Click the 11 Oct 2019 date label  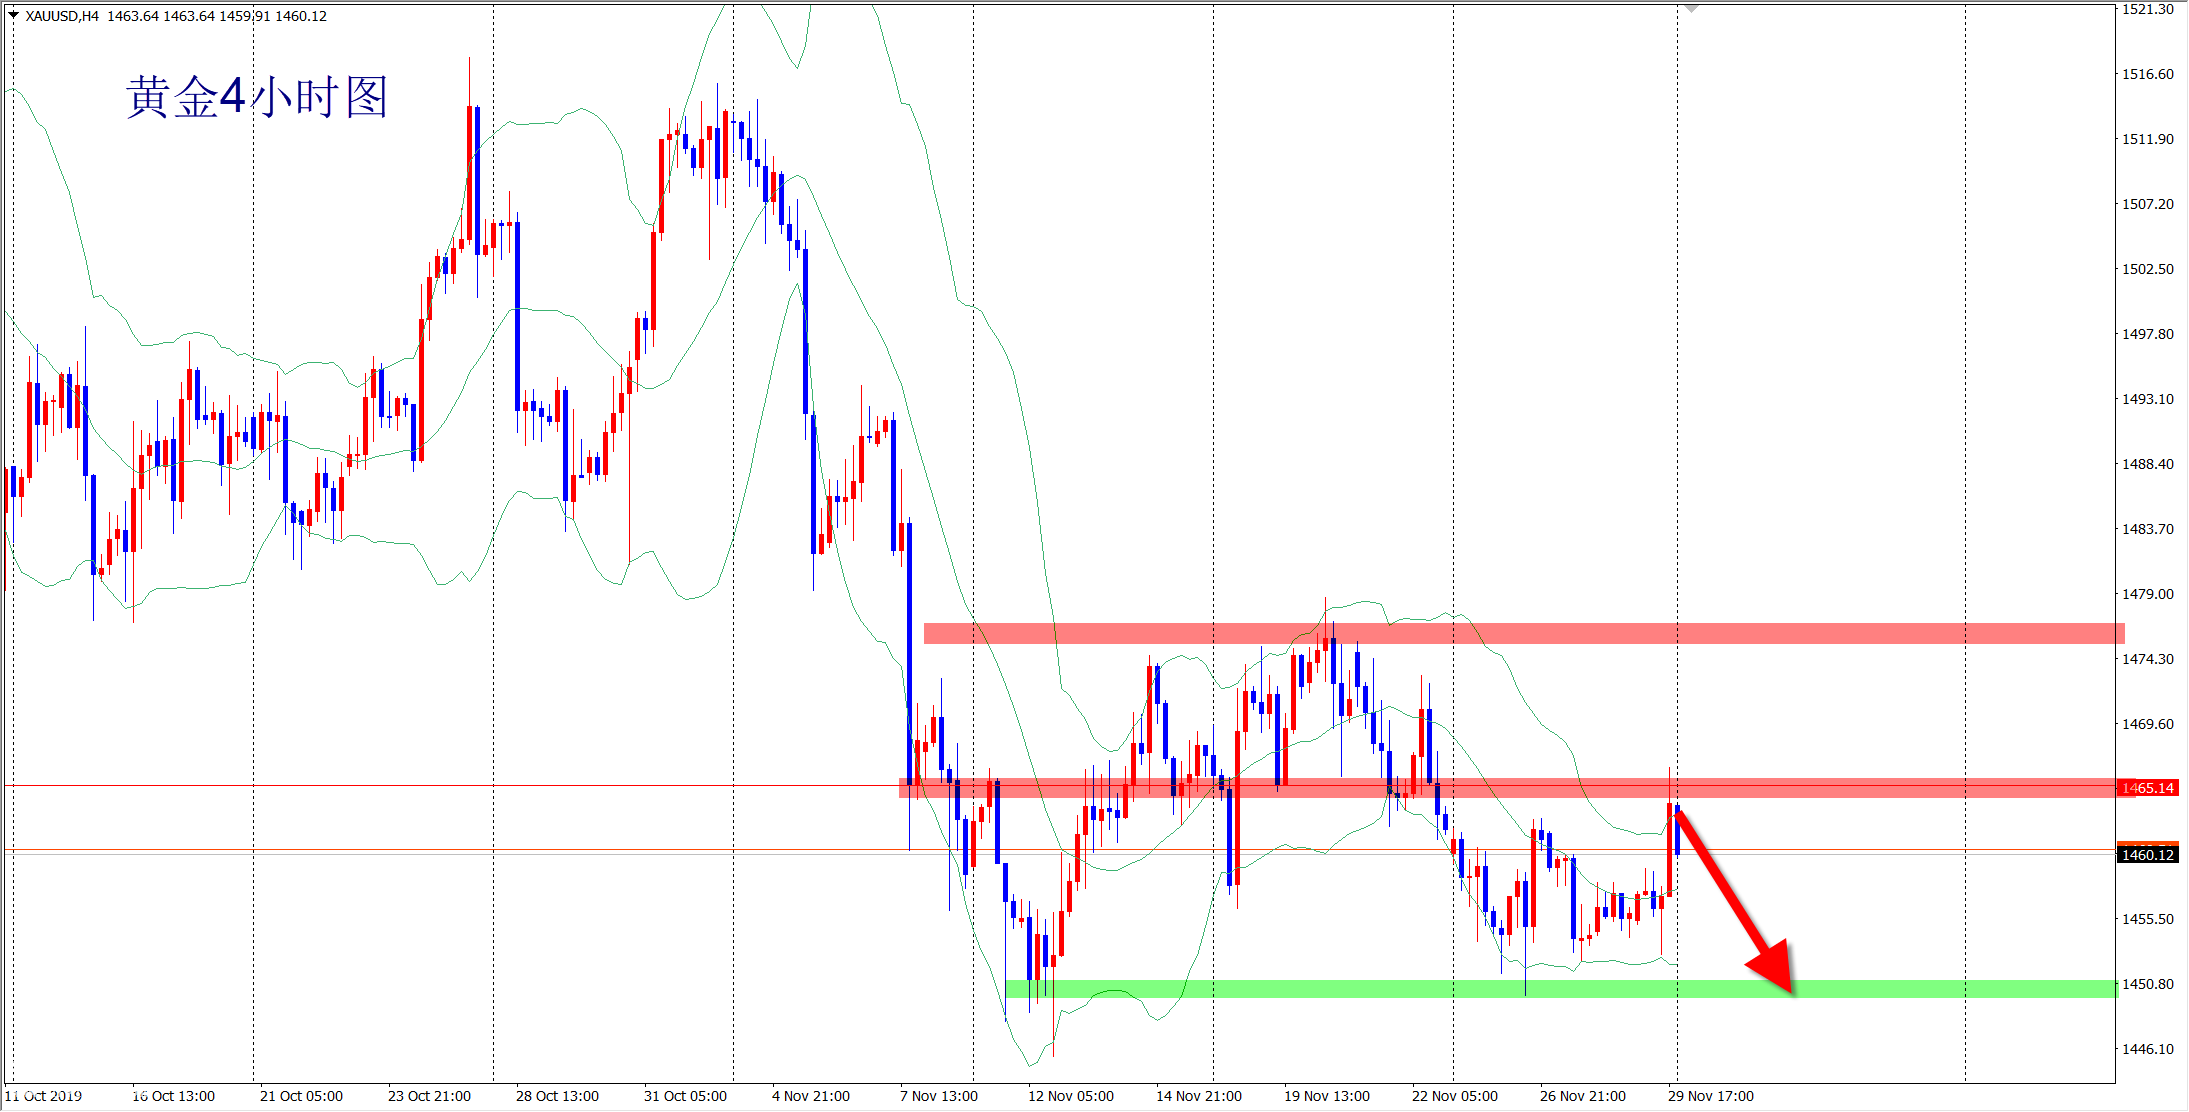click(44, 1096)
